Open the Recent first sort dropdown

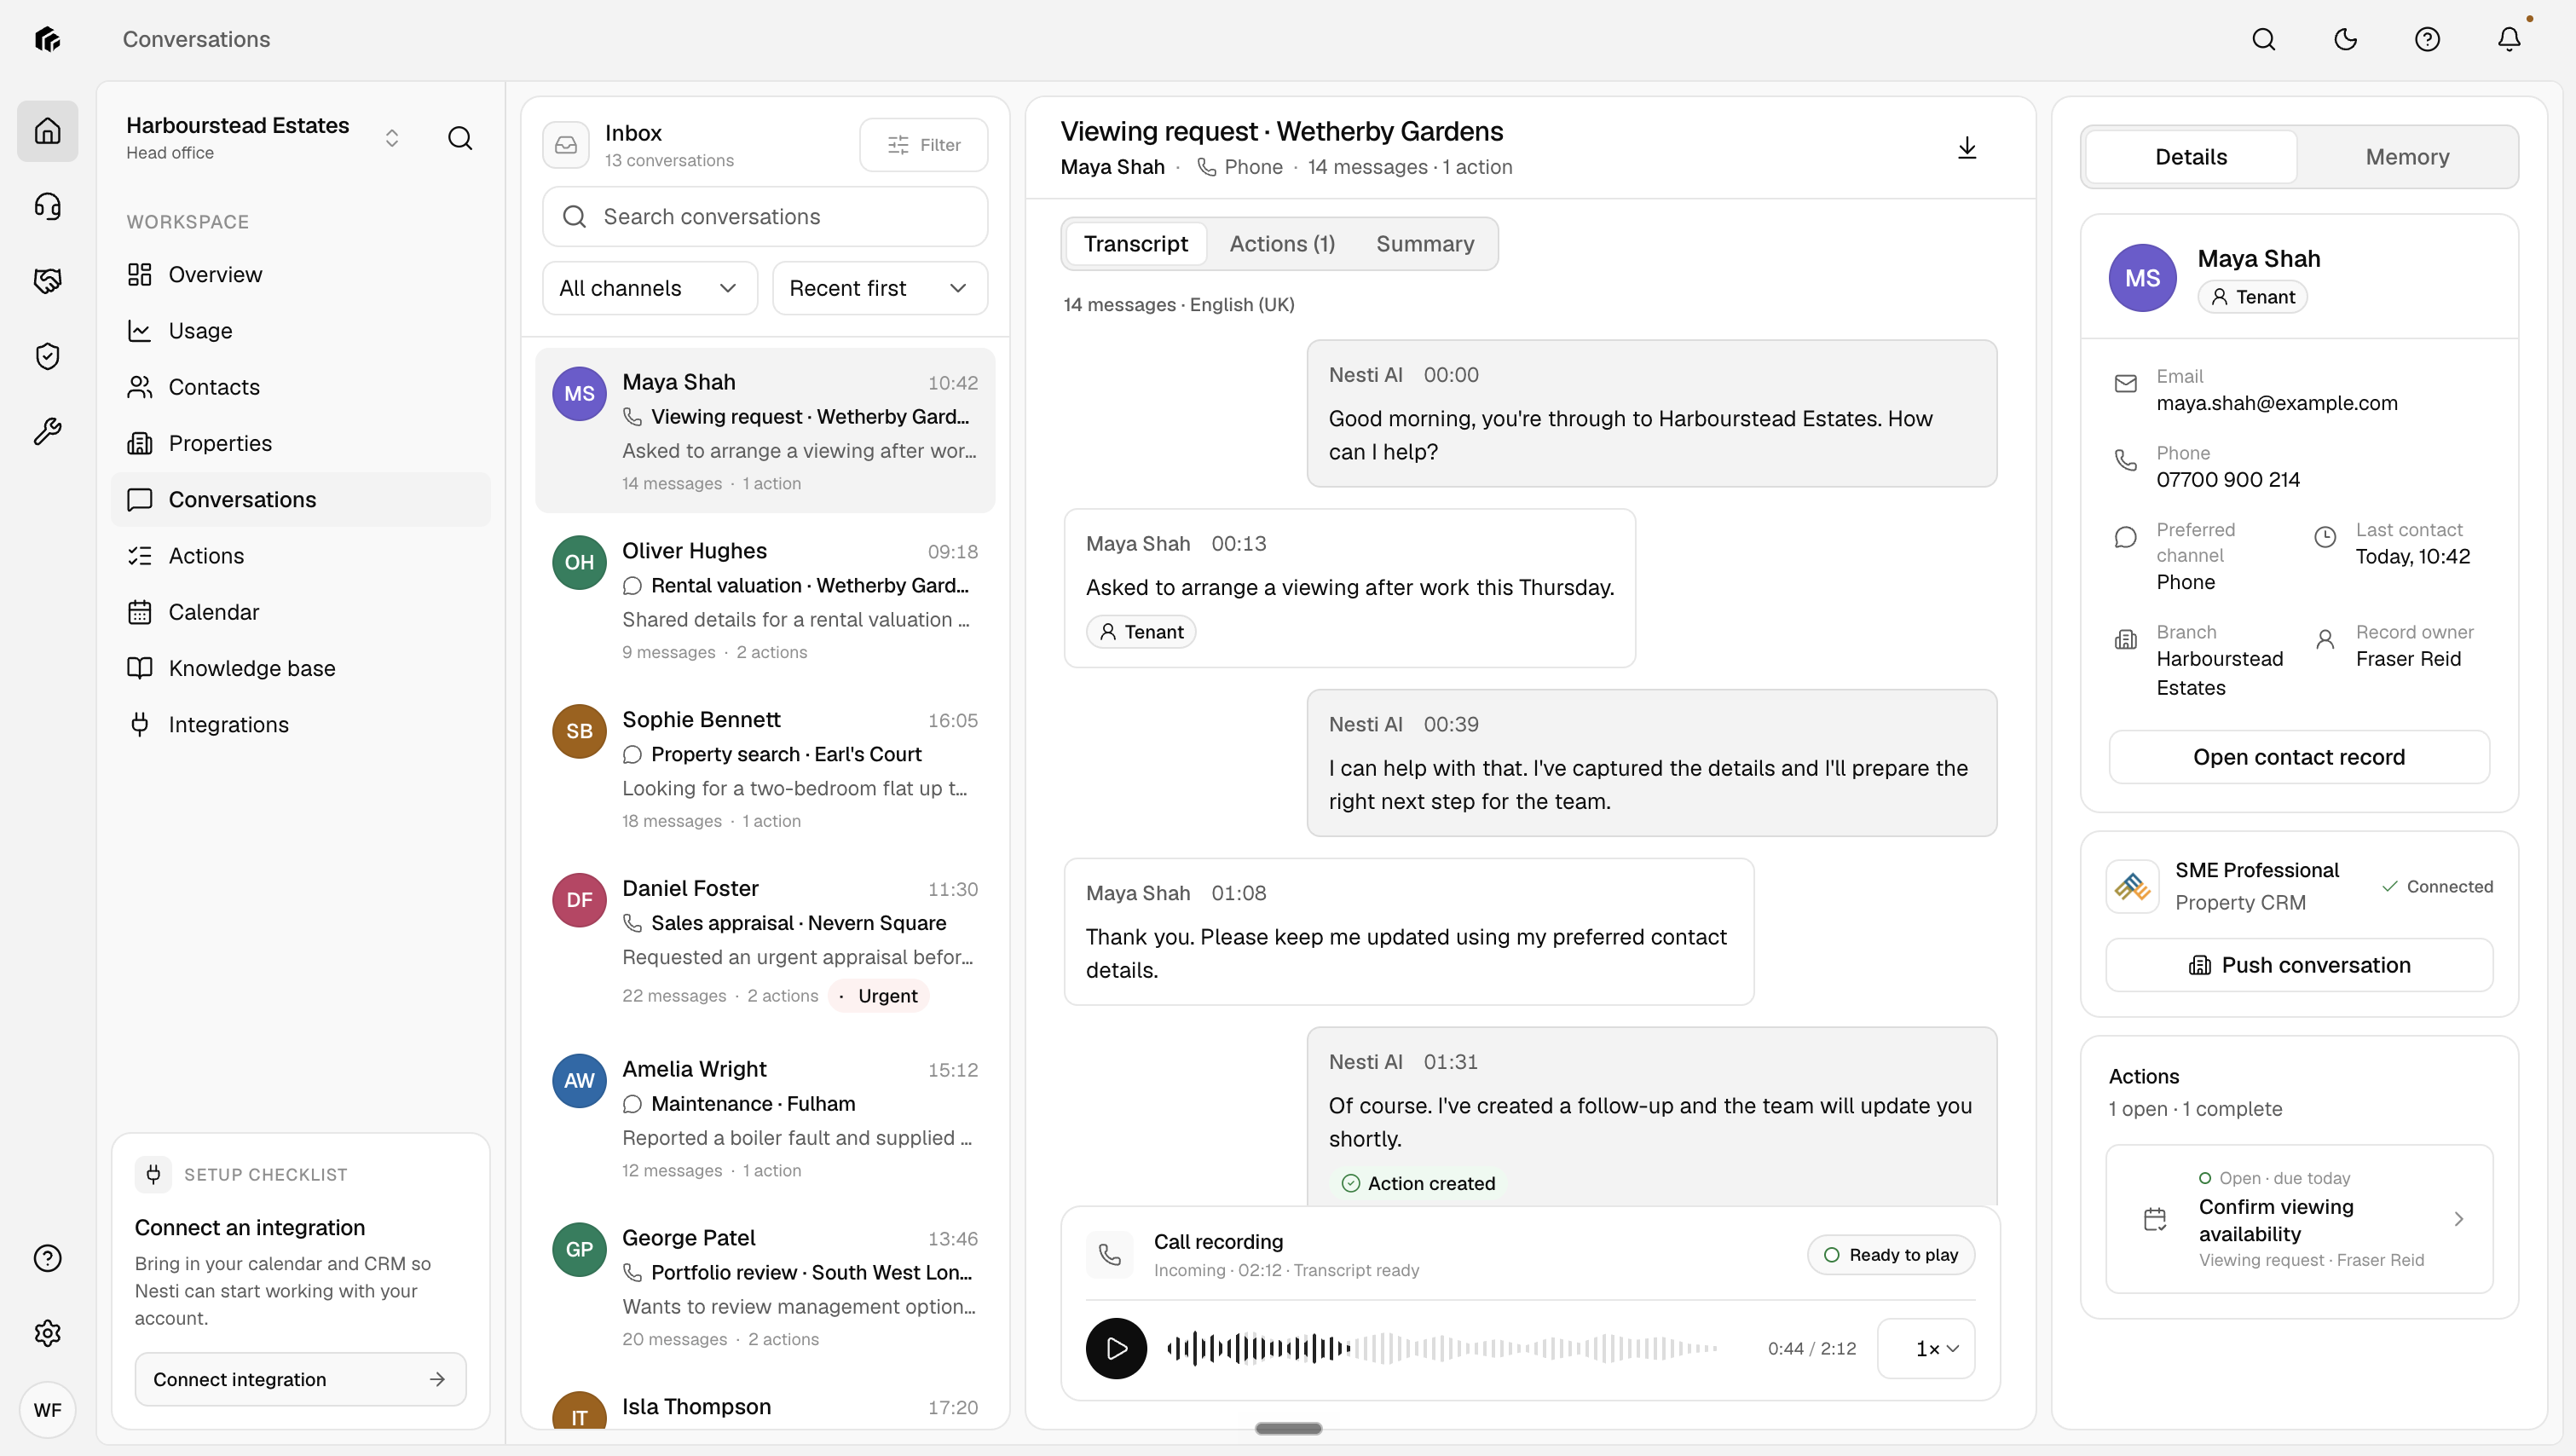[880, 288]
